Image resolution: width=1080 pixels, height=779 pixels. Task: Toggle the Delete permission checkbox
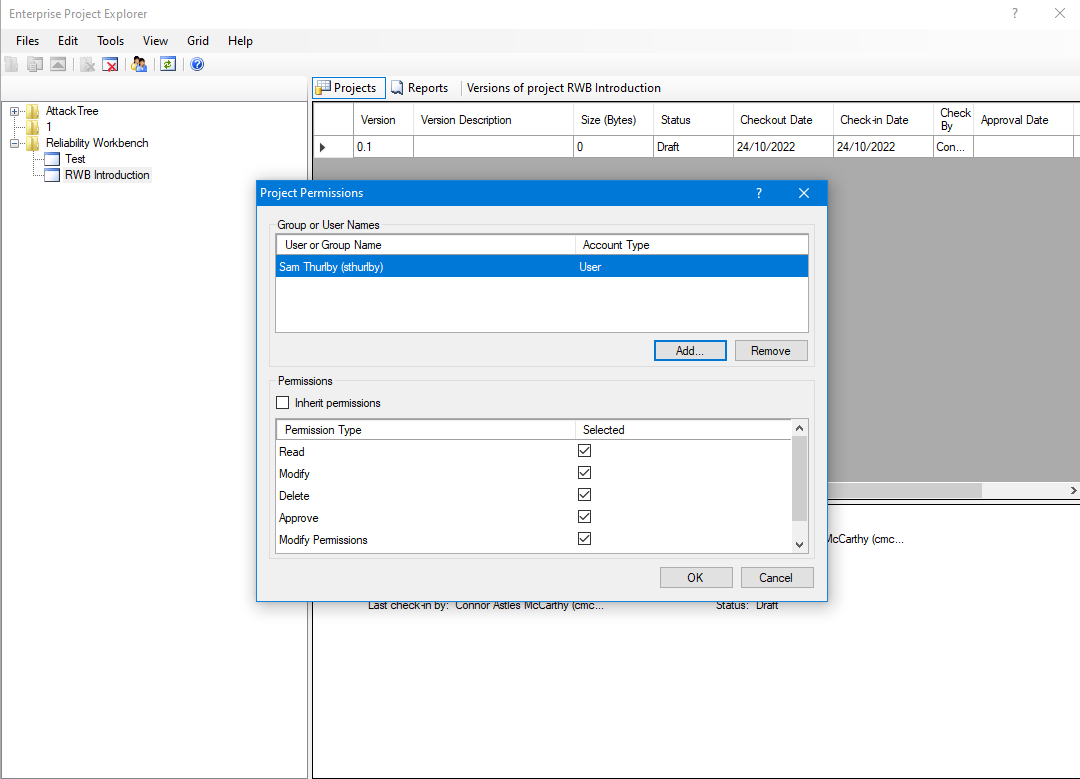point(585,495)
